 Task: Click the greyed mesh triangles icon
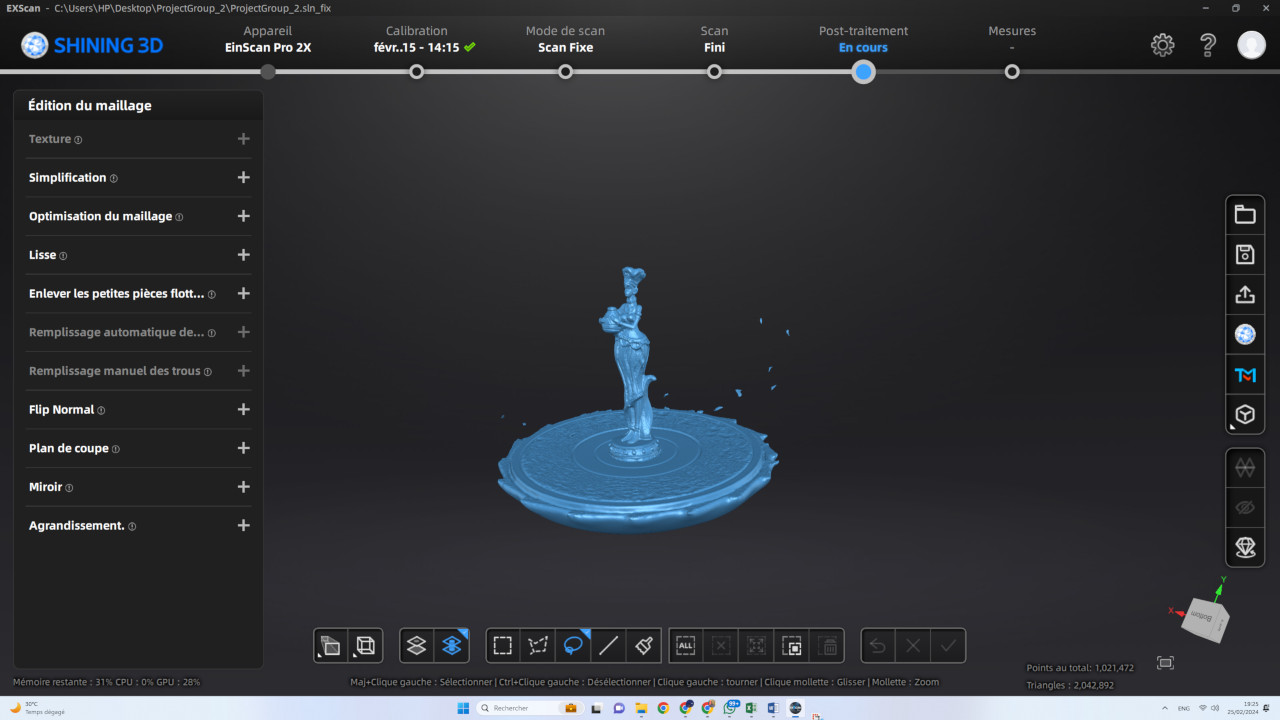[x=1245, y=467]
